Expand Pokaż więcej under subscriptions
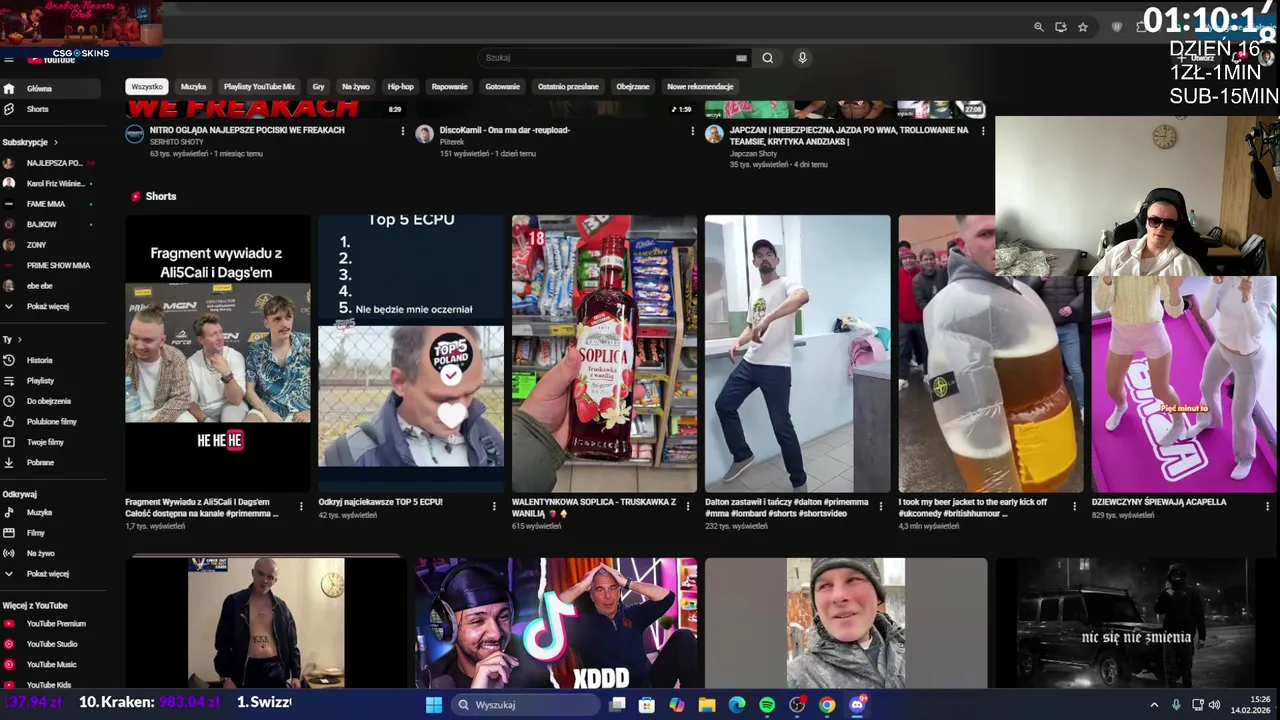 50,306
